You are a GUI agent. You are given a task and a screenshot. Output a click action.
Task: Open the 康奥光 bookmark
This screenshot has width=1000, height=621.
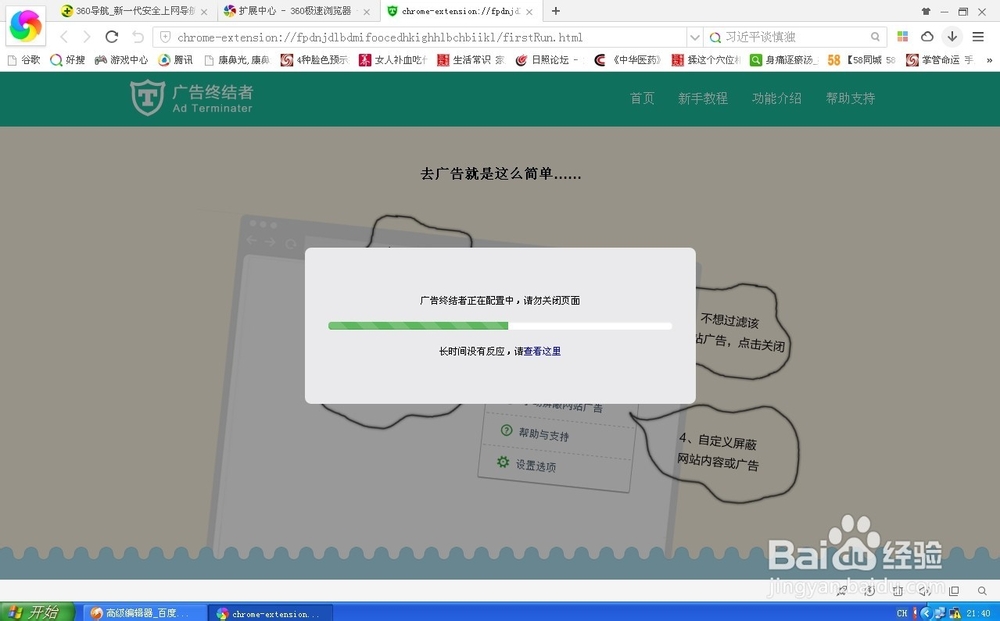237,60
